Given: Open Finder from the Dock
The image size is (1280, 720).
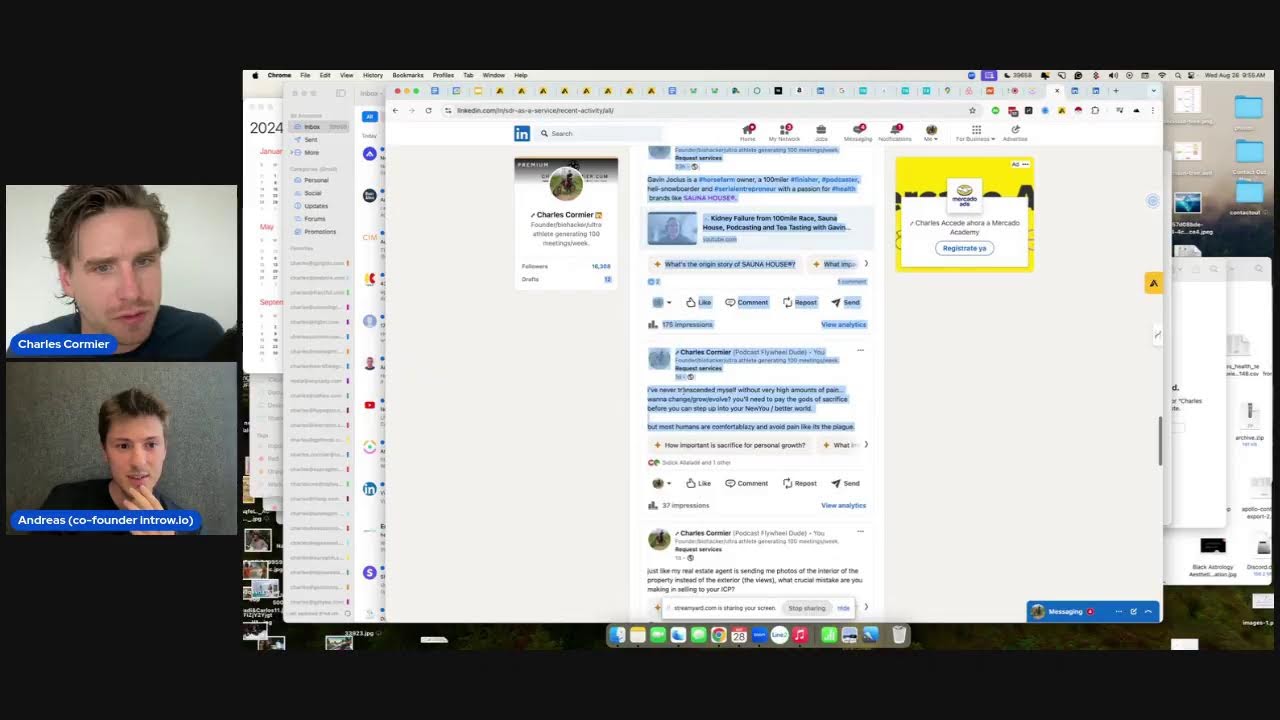Looking at the screenshot, I should [617, 635].
